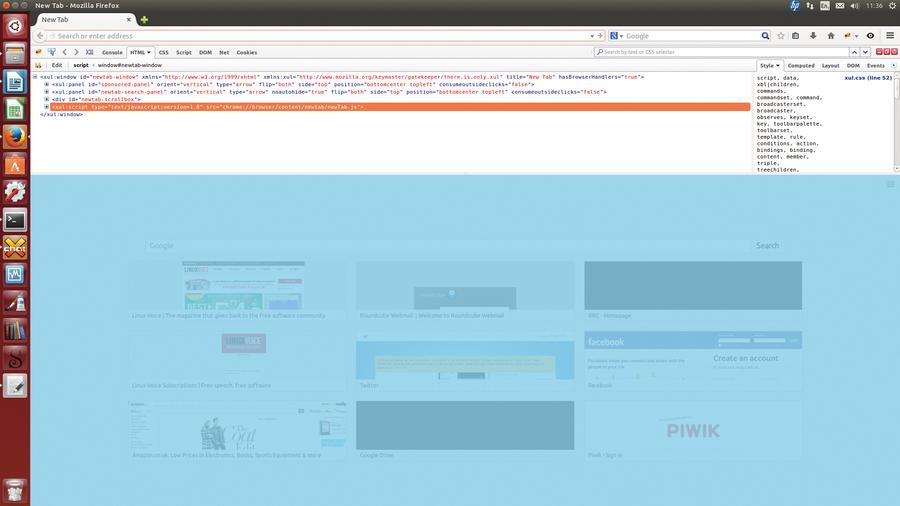Open System Settings from the dock
The image size is (900, 506).
pyautogui.click(x=15, y=192)
